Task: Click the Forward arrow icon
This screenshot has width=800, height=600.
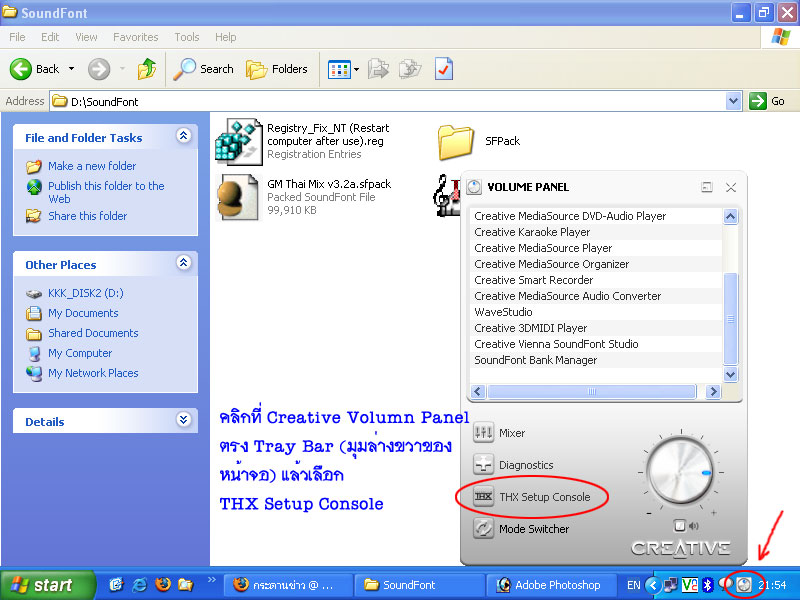Action: [x=99, y=69]
